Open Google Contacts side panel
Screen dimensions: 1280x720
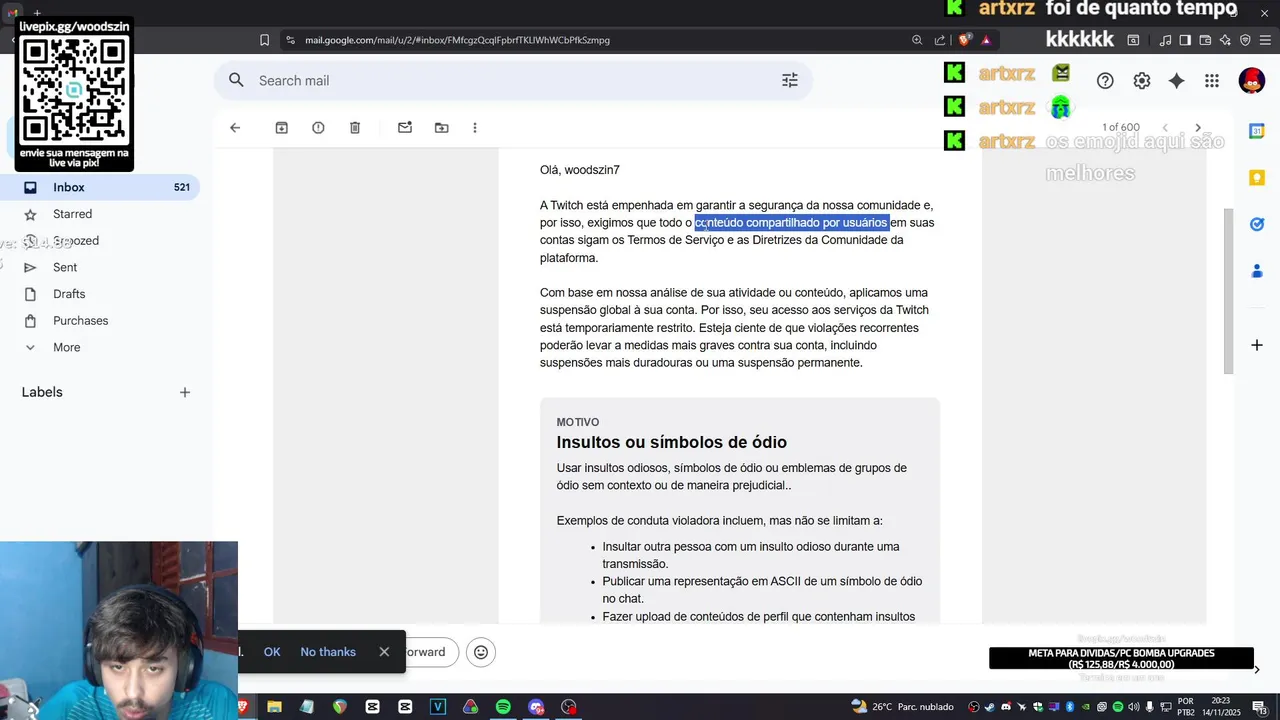tap(1257, 271)
